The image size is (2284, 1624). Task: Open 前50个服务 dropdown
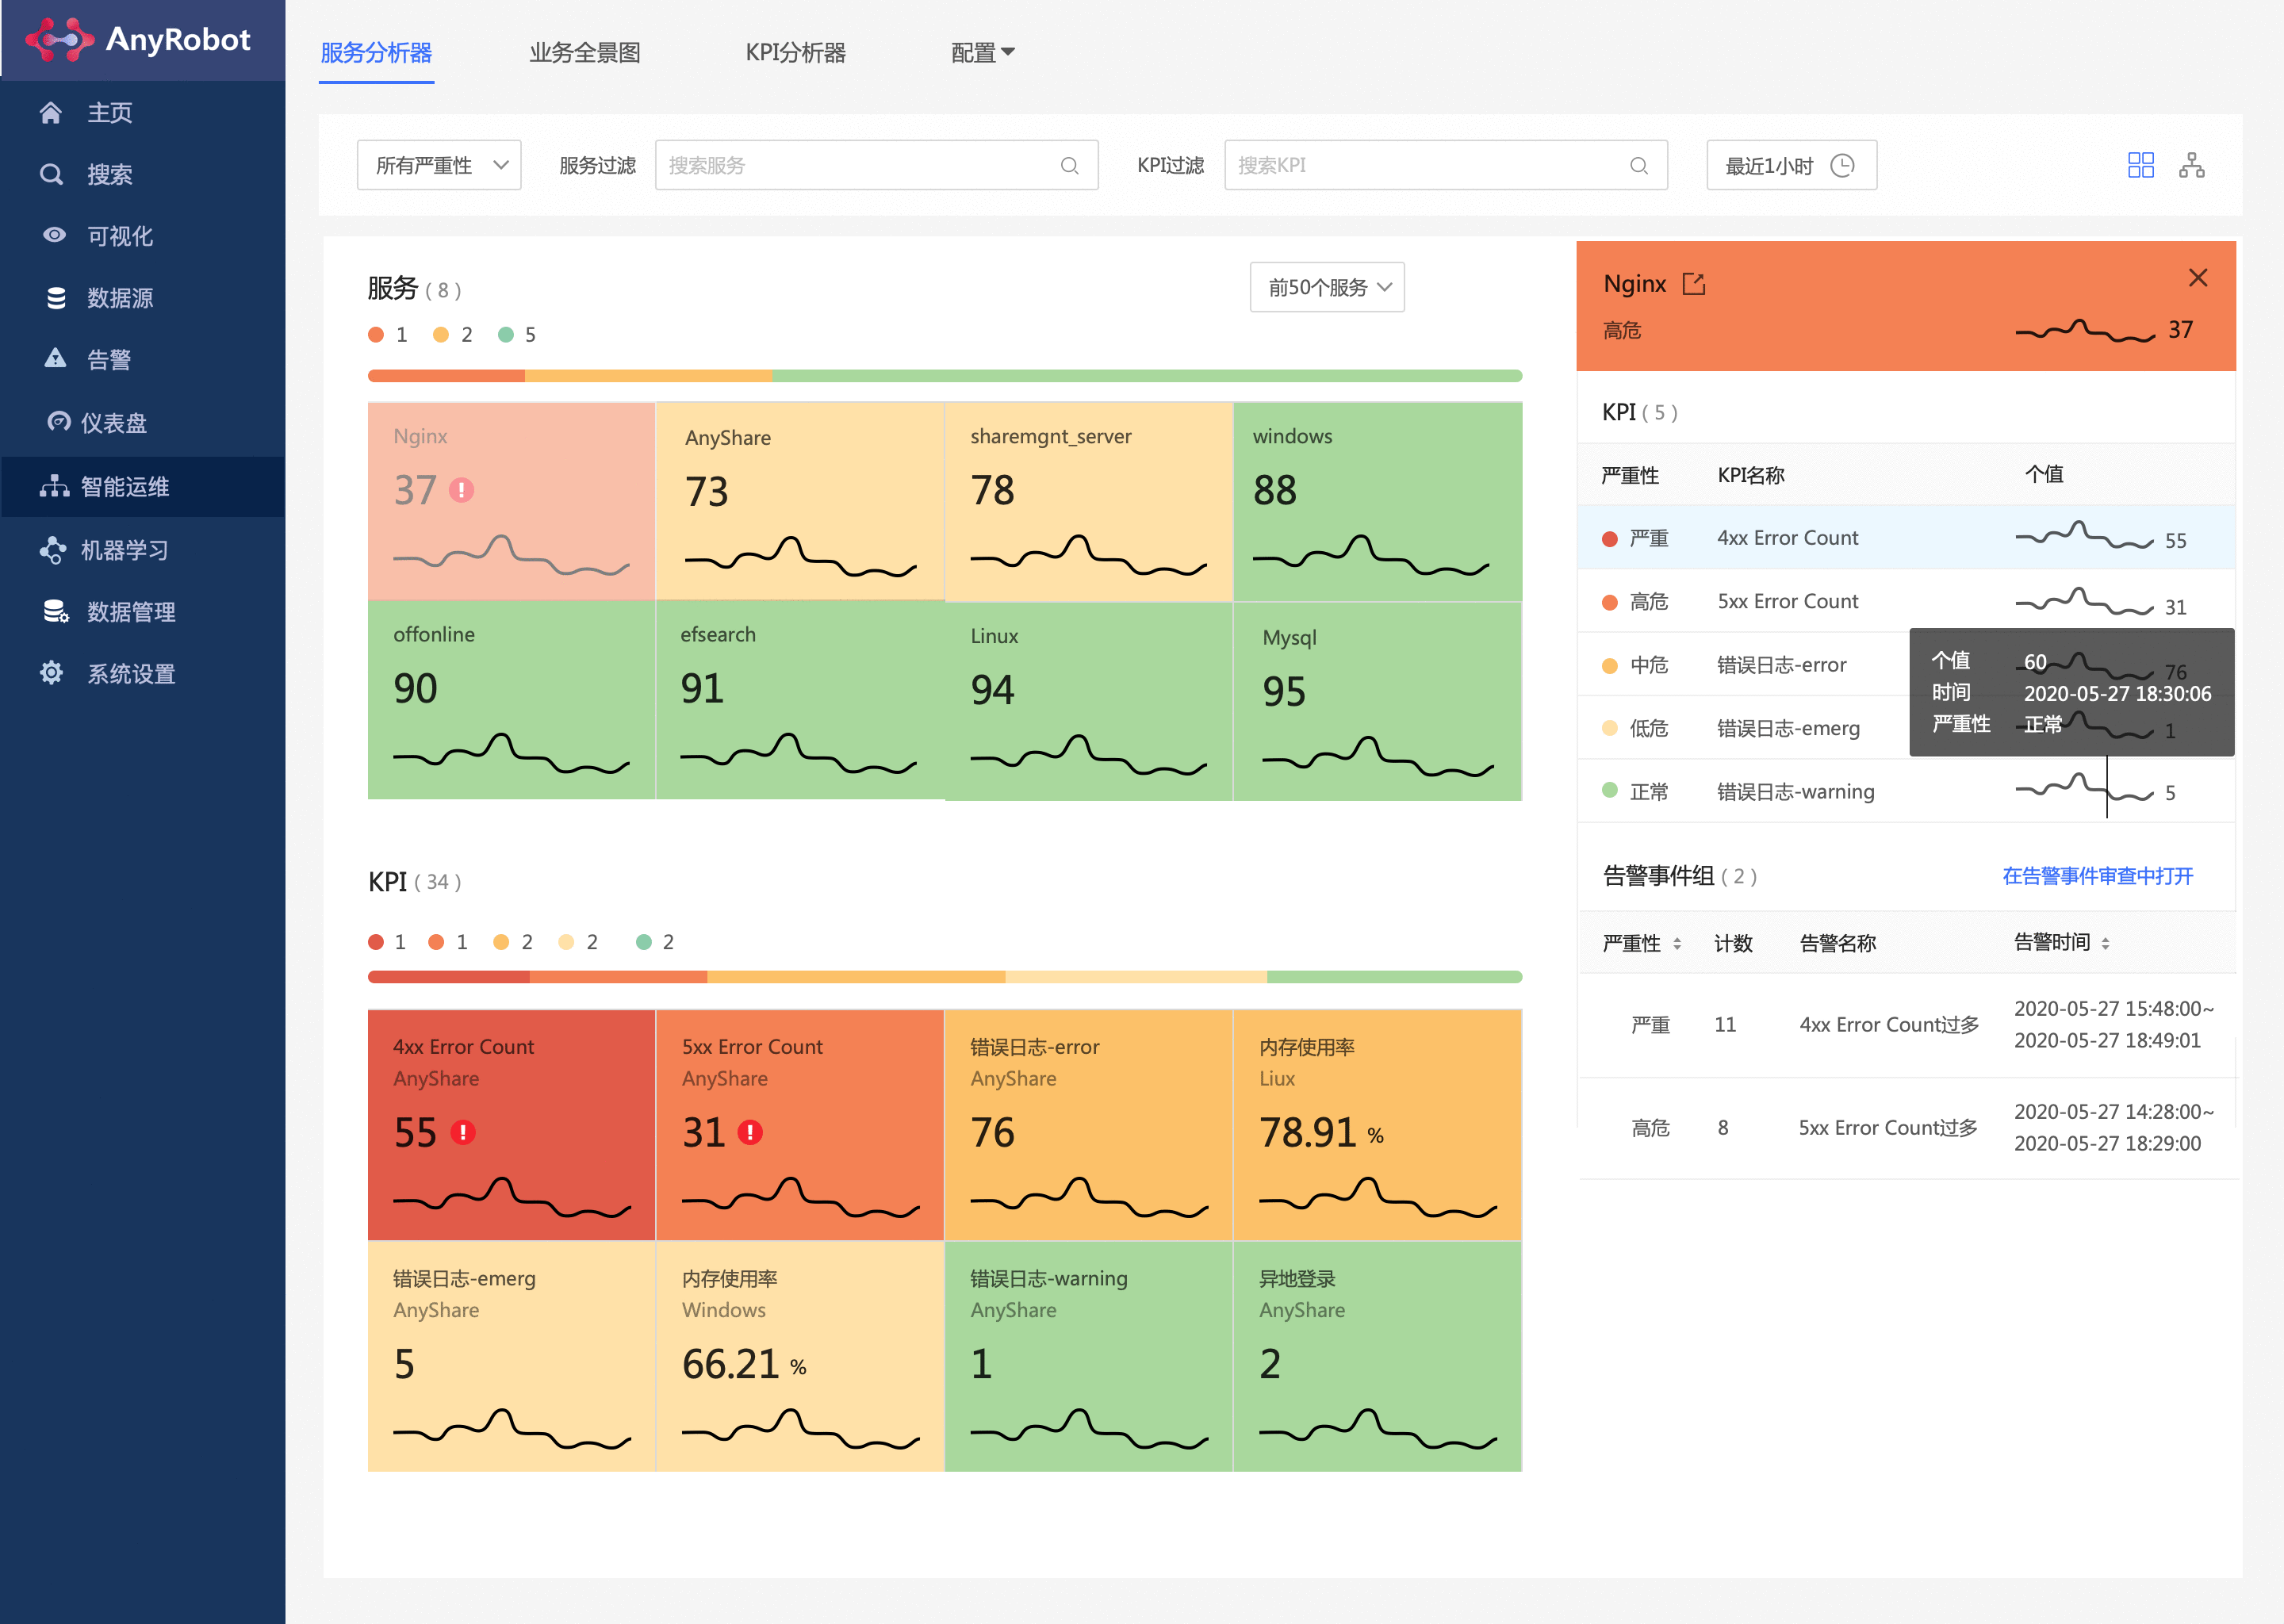[x=1327, y=287]
